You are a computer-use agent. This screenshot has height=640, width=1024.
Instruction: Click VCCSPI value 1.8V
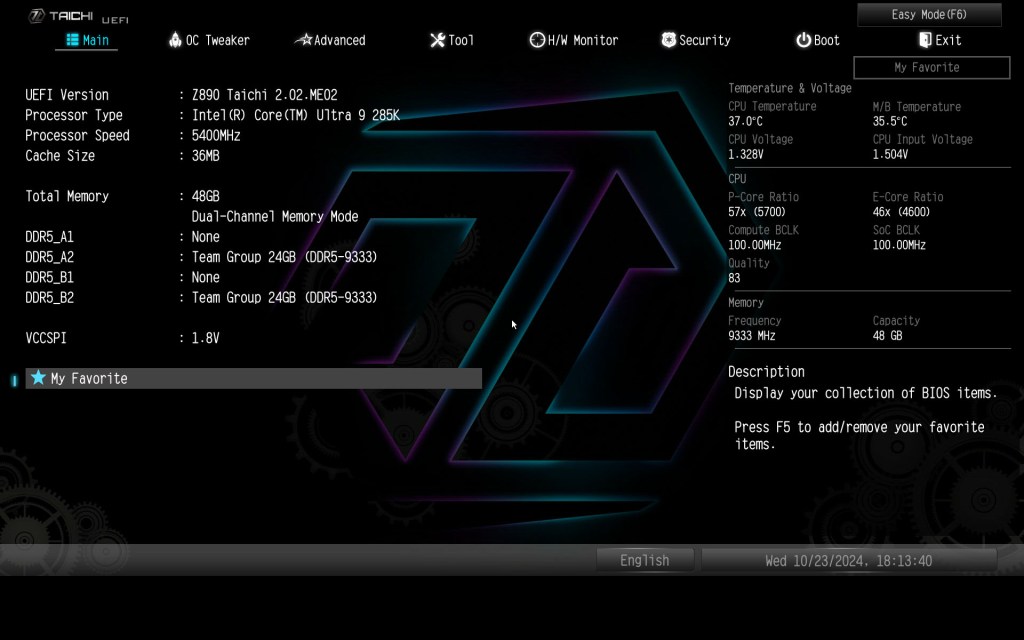pos(206,338)
